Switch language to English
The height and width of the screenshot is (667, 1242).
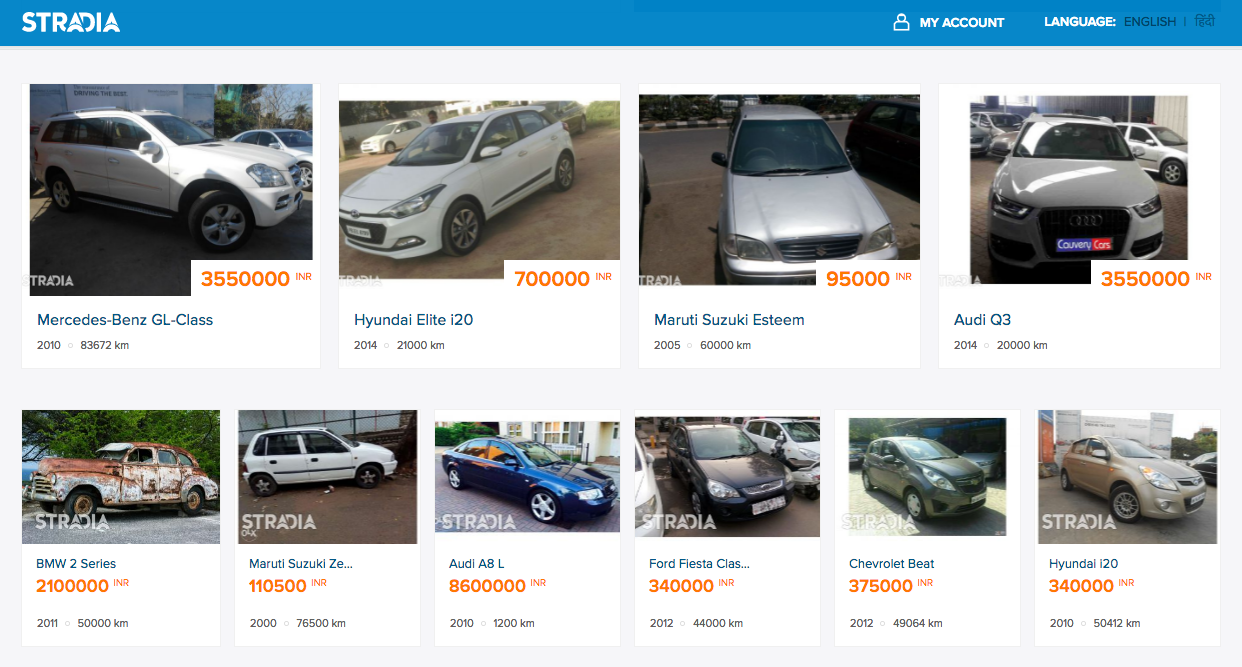pos(1150,22)
